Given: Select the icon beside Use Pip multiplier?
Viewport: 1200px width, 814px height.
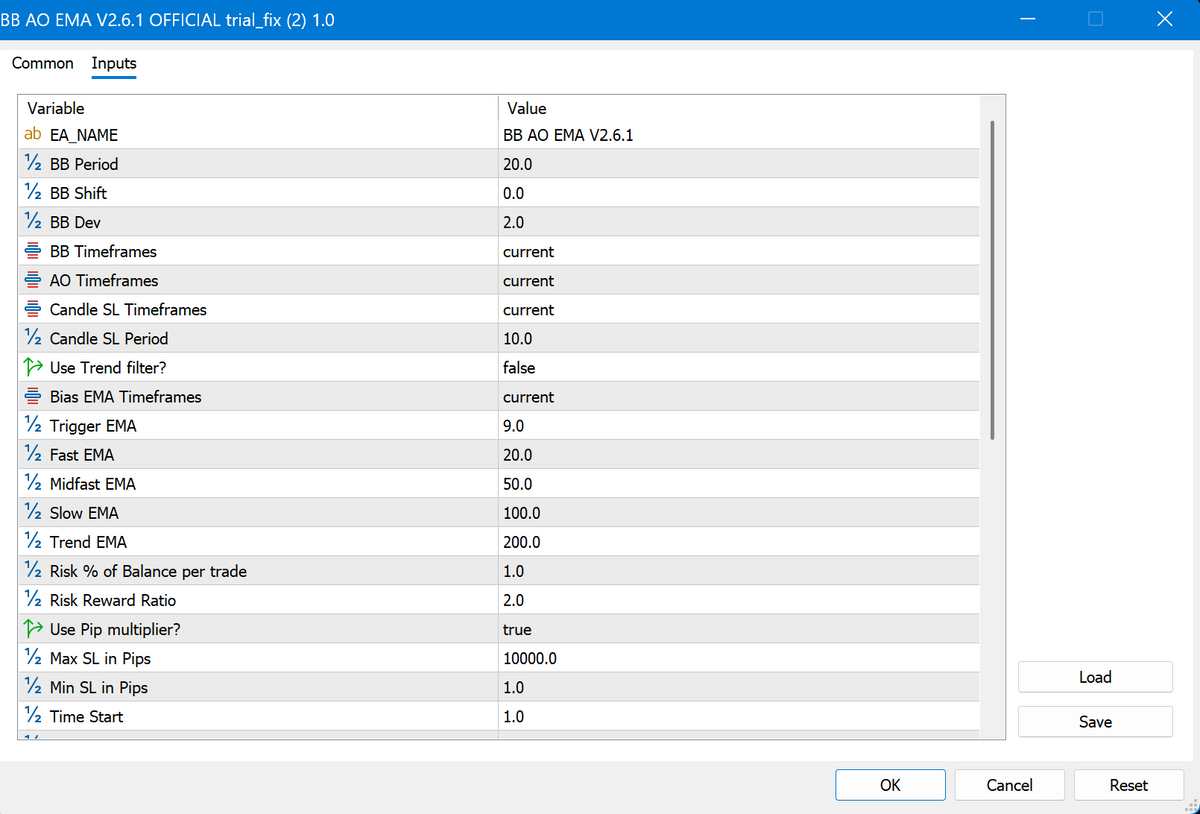Looking at the screenshot, I should (x=32, y=630).
